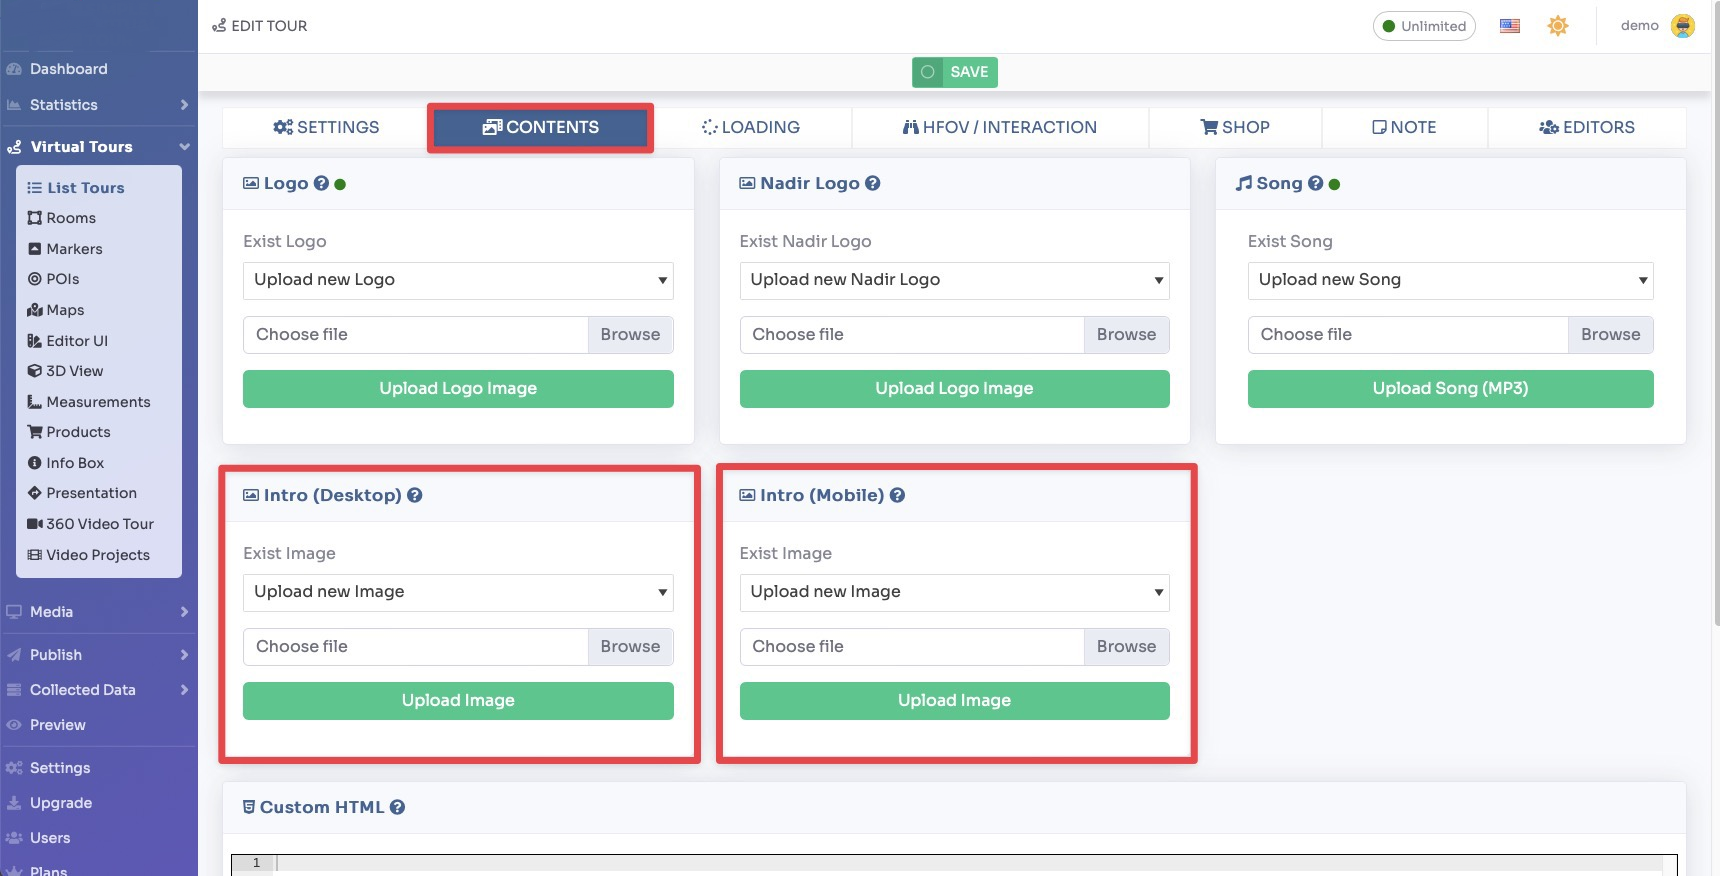Click the help icon next to Song
This screenshot has height=876, width=1720.
[1315, 183]
